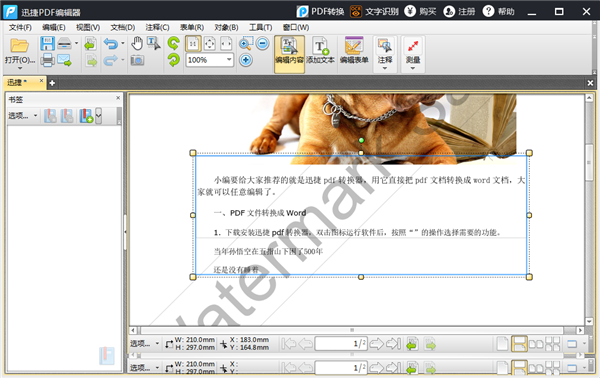The width and height of the screenshot is (600, 378).
Task: Enable continuous page layout in status bar showing 183.0mm
Action: 519,344
